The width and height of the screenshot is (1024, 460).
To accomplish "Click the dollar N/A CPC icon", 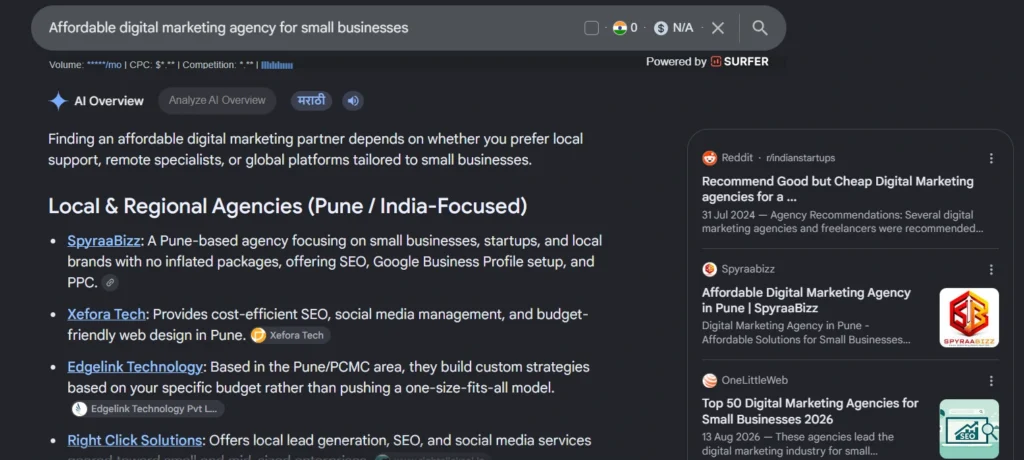I will click(661, 28).
